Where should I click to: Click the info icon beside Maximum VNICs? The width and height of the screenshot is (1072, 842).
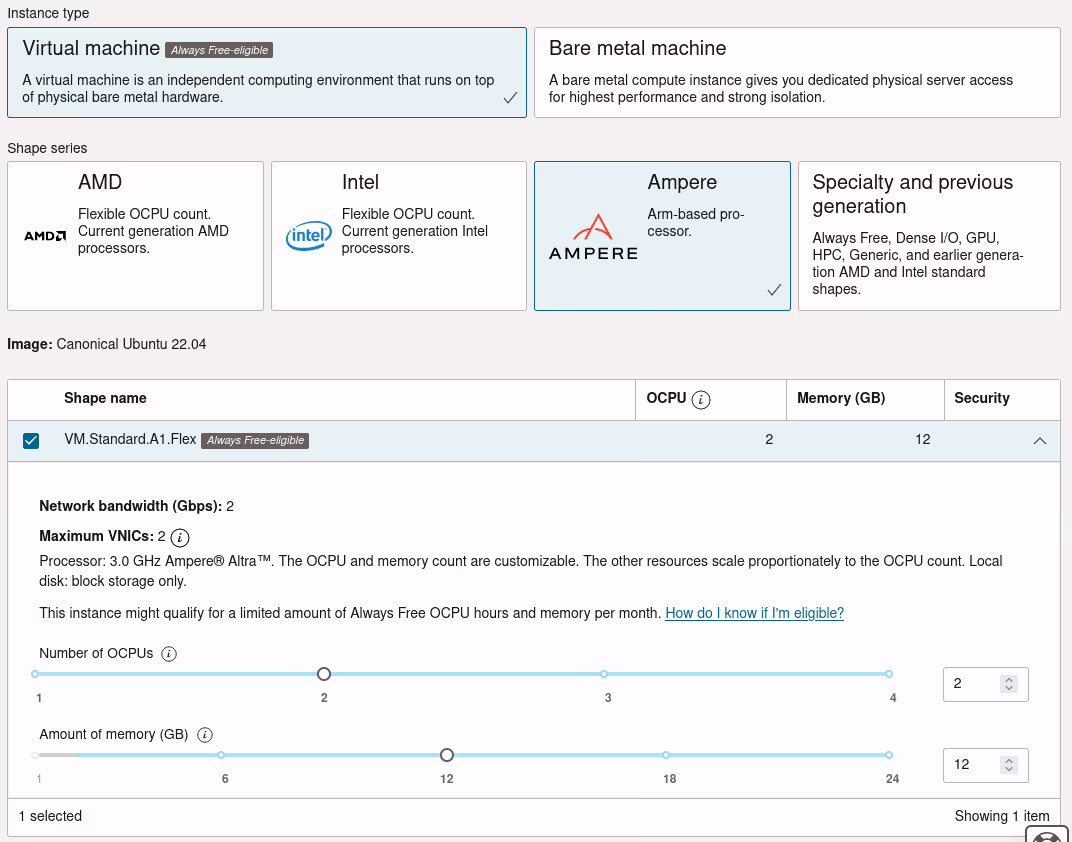click(180, 537)
